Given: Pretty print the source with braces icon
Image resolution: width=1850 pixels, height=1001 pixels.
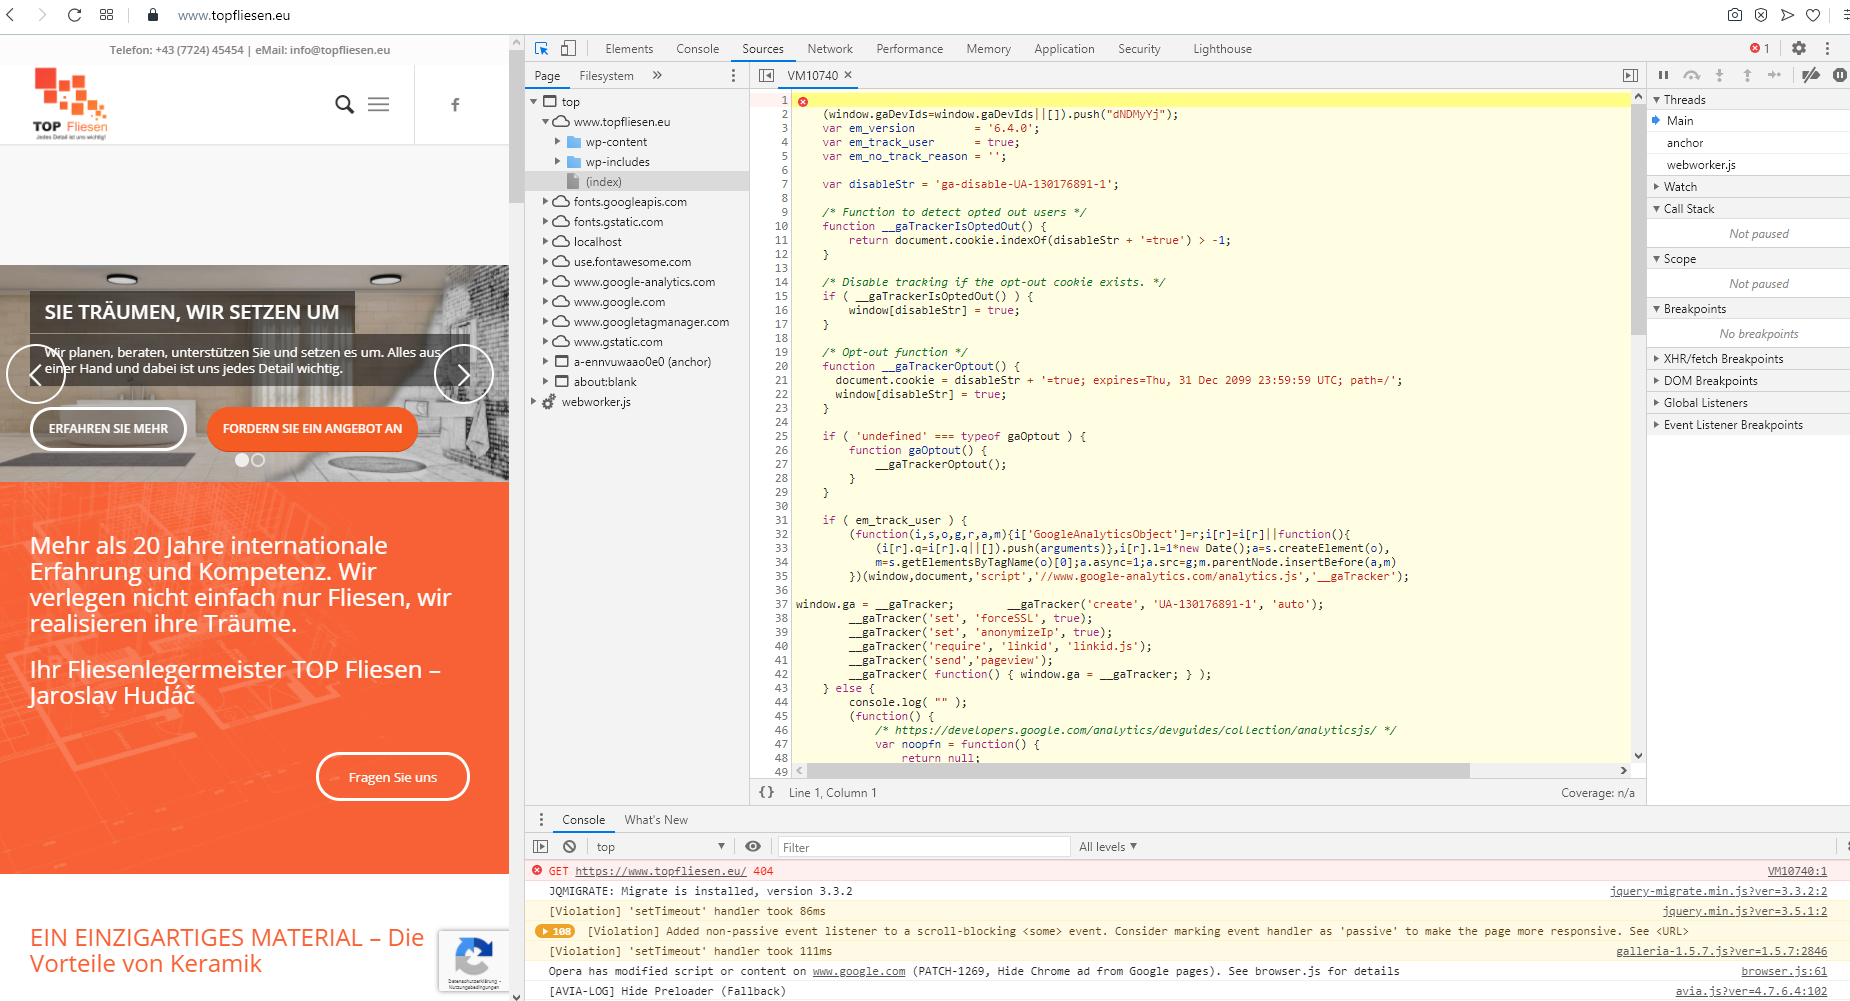Looking at the screenshot, I should pyautogui.click(x=767, y=792).
